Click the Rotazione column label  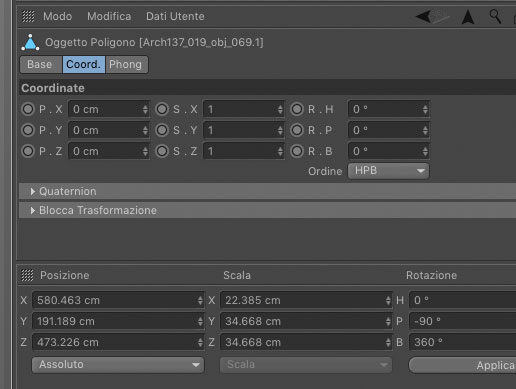point(431,275)
